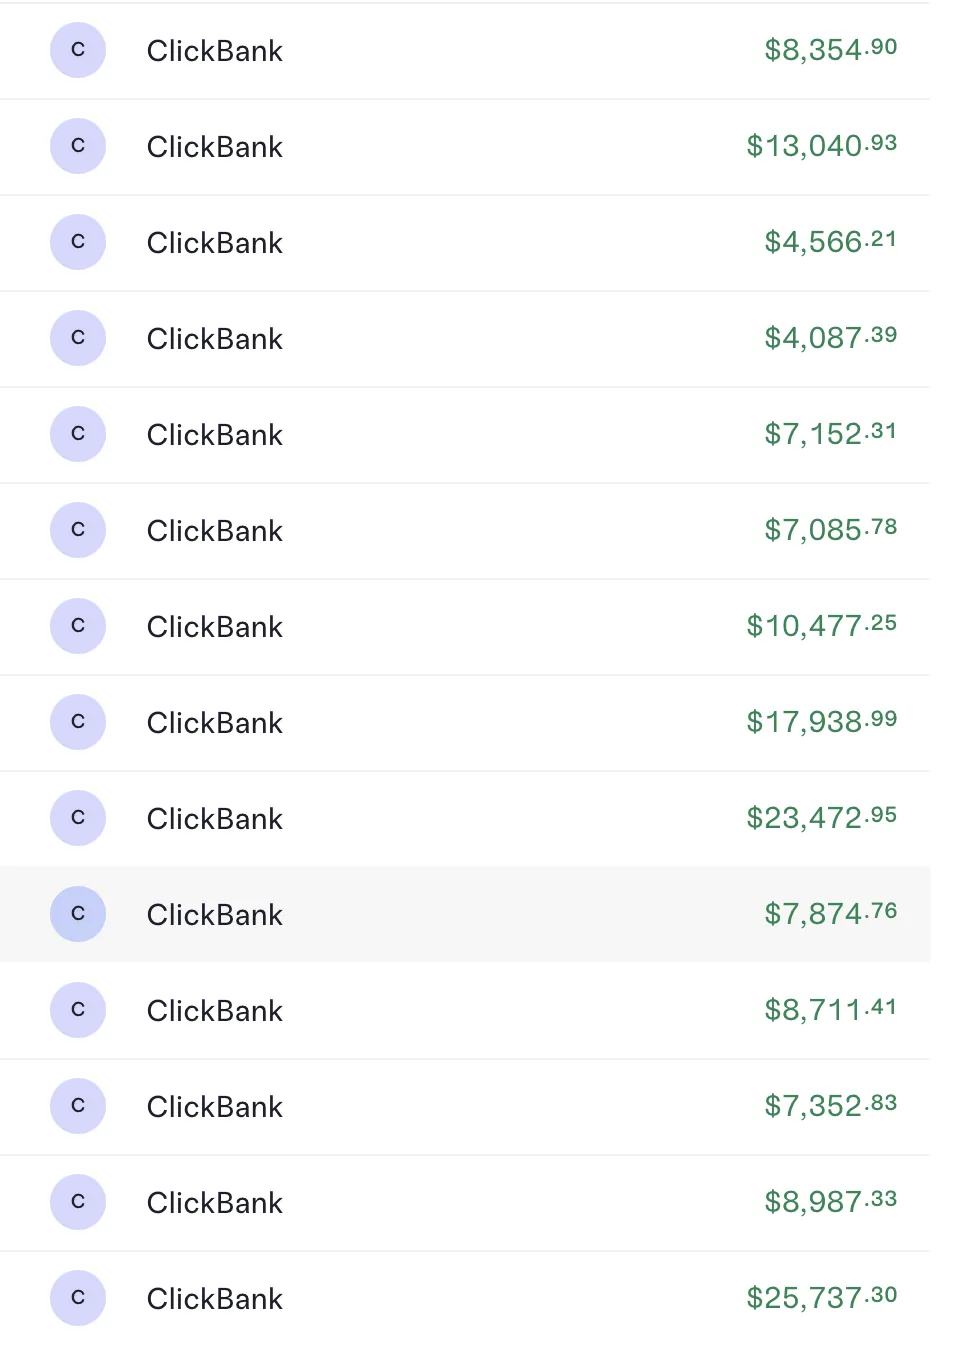Click the $23,472.95 payment amount
The width and height of the screenshot is (956, 1360).
tap(821, 818)
